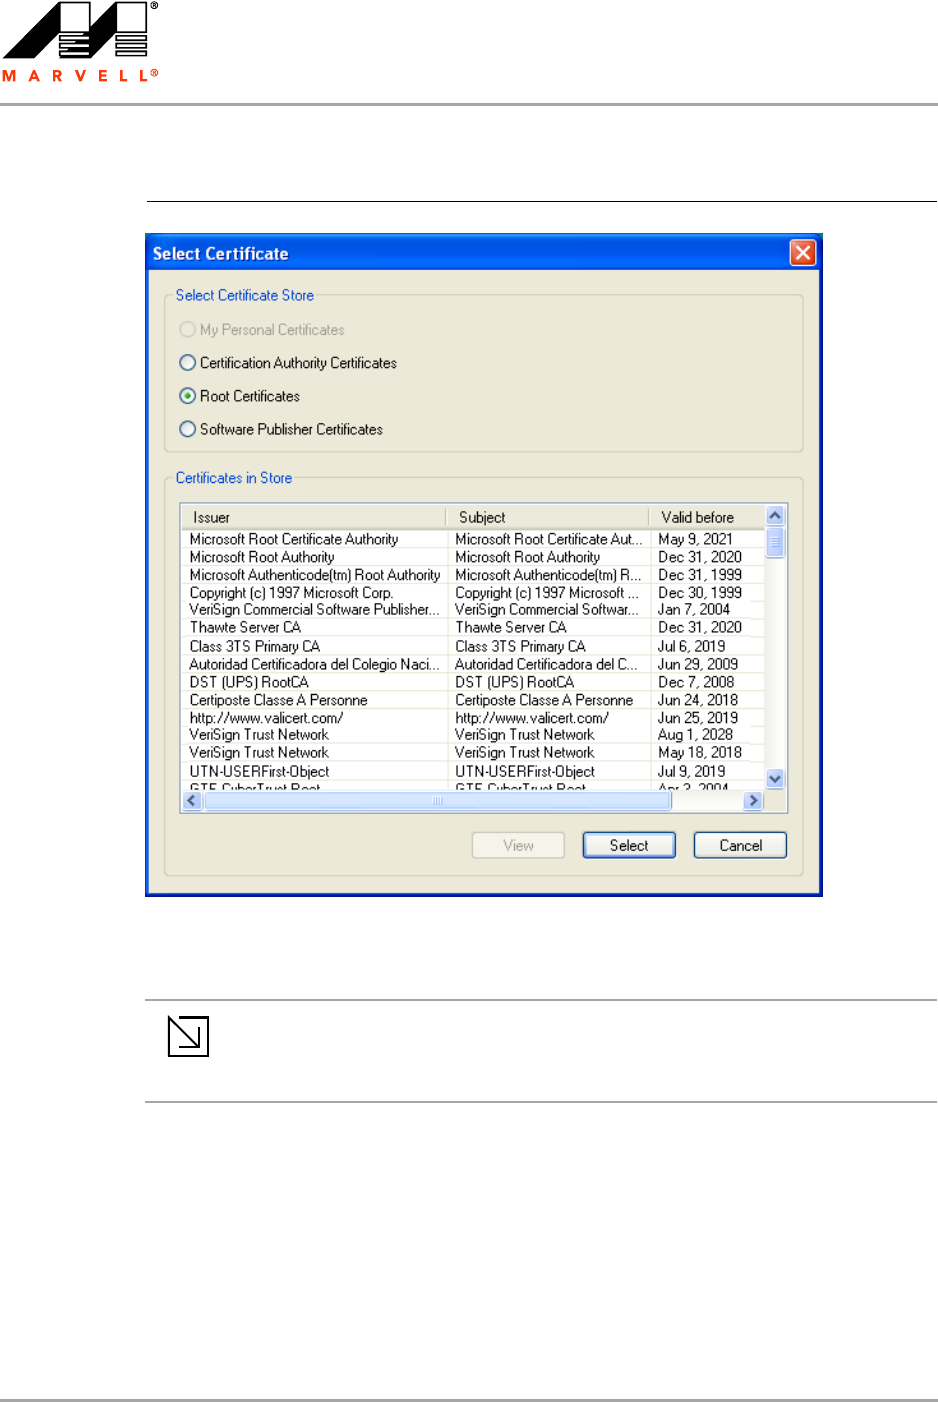The width and height of the screenshot is (938, 1402).
Task: Sort list by Issuer column header
Action: pyautogui.click(x=313, y=517)
